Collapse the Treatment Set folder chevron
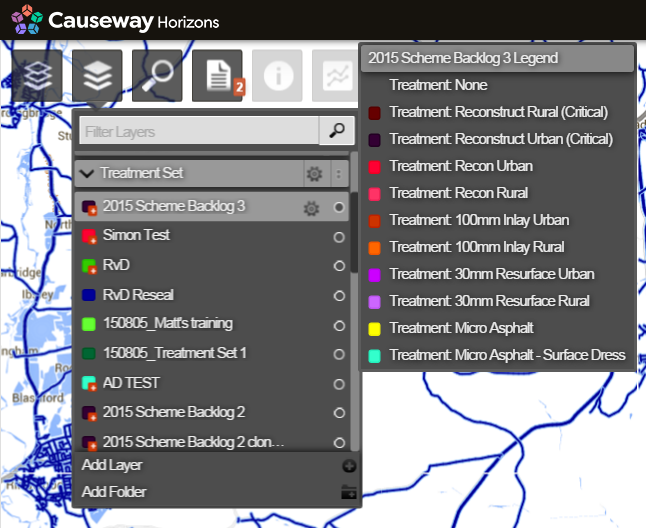This screenshot has height=528, width=646. point(87,173)
